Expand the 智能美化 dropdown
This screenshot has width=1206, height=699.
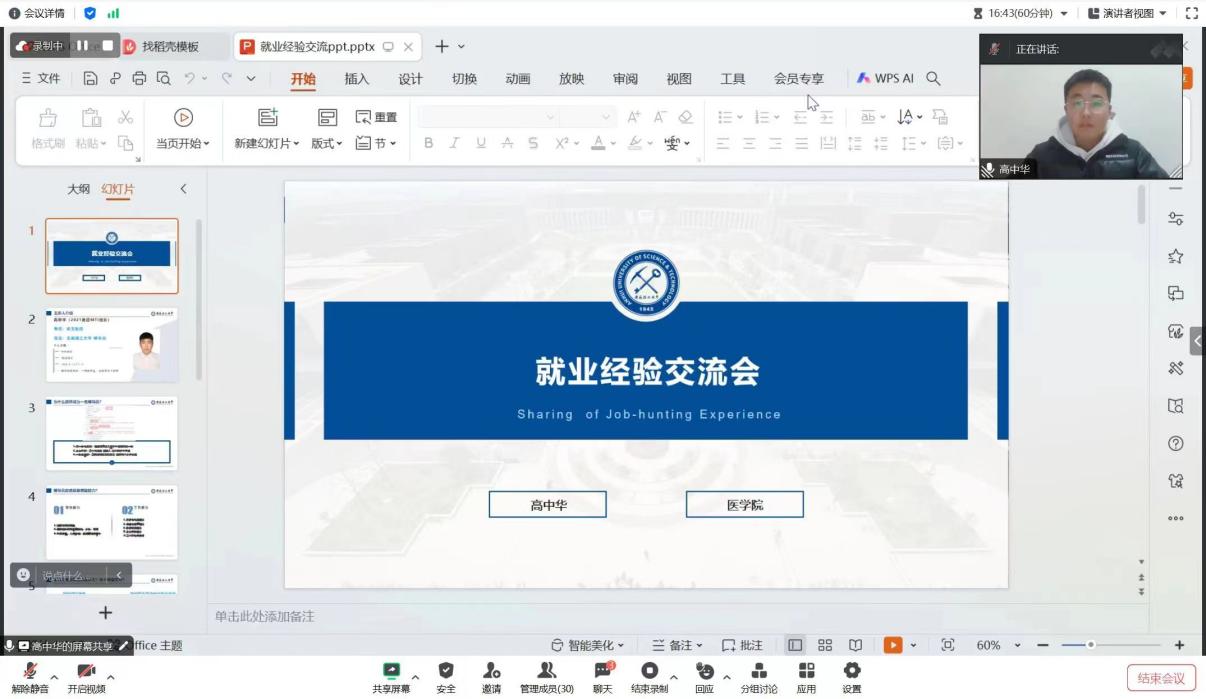pyautogui.click(x=588, y=646)
